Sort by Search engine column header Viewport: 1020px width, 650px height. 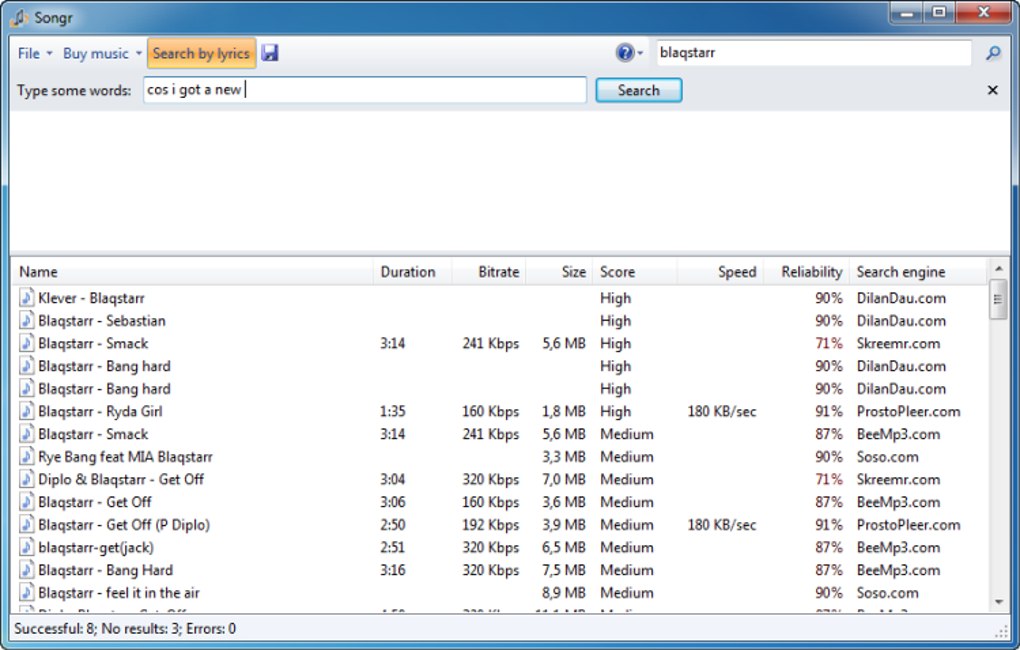tap(918, 272)
